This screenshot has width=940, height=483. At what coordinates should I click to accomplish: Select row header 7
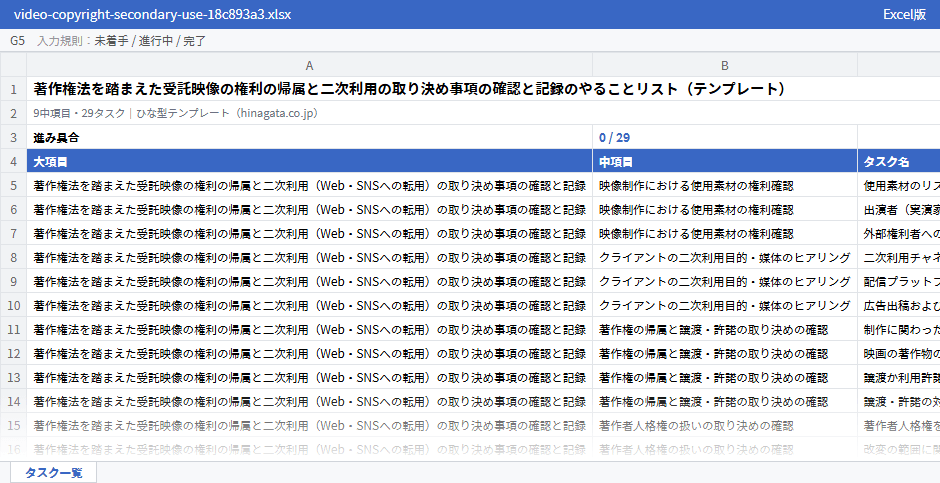(x=13, y=233)
